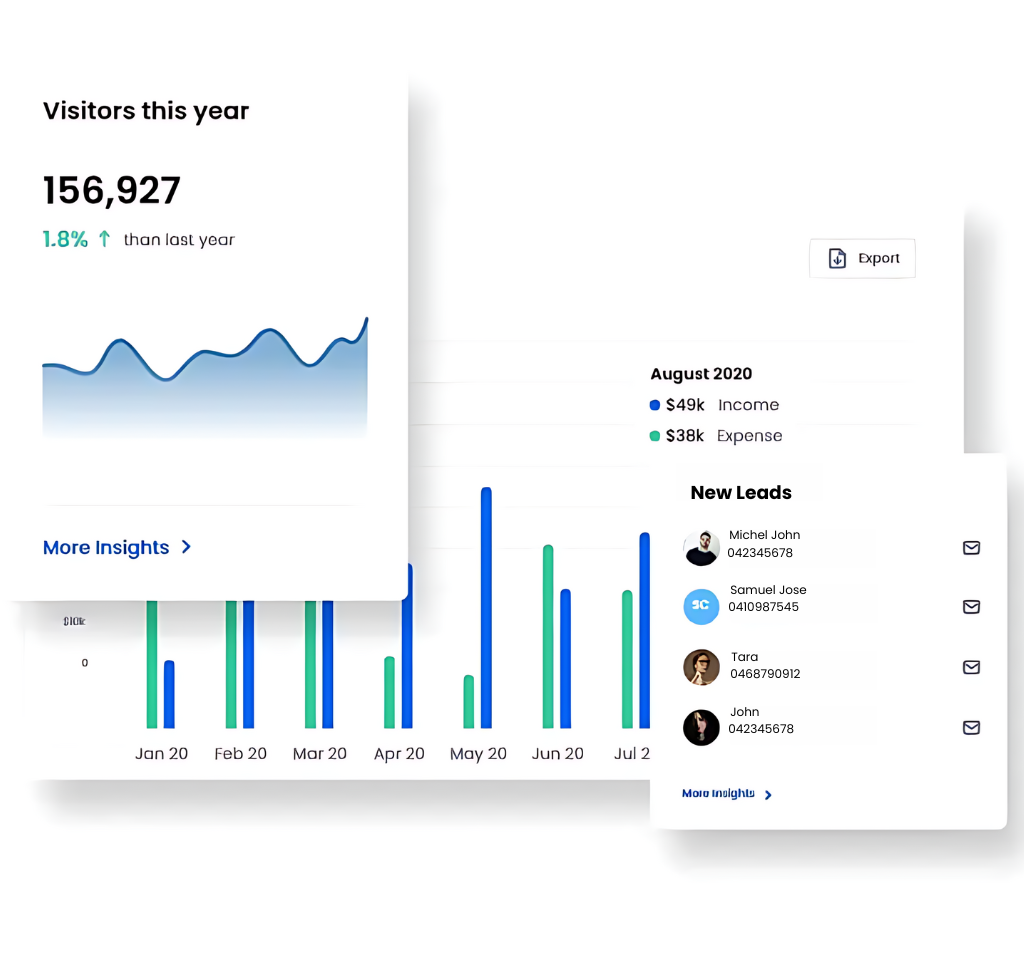1024x970 pixels.
Task: Click the blue Income legend dot
Action: (655, 405)
